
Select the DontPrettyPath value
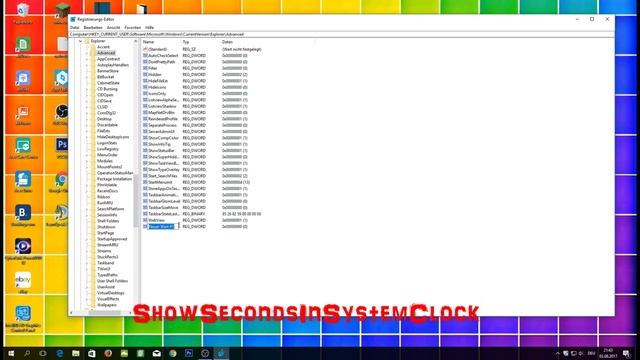coord(162,62)
